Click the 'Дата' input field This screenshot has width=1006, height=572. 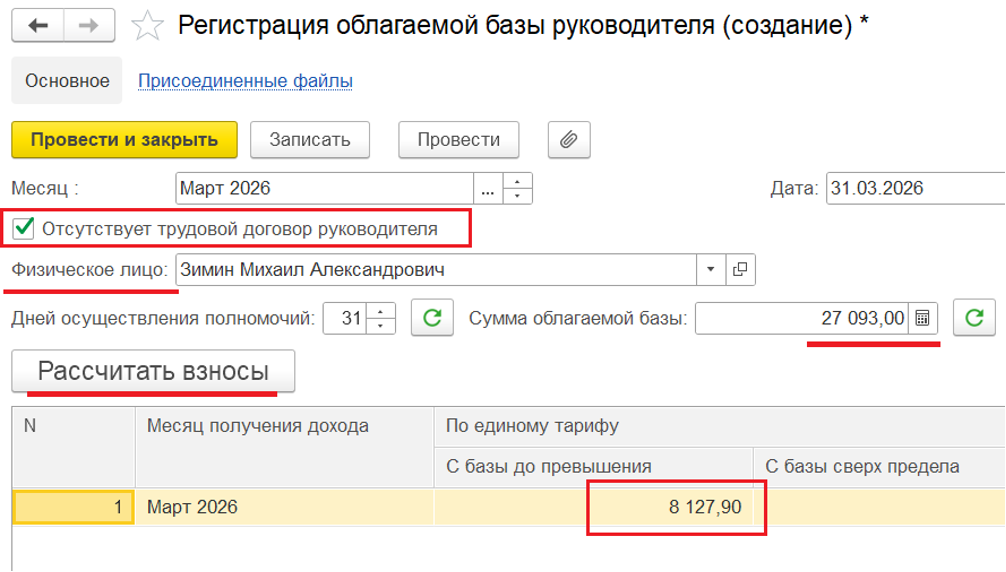912,189
